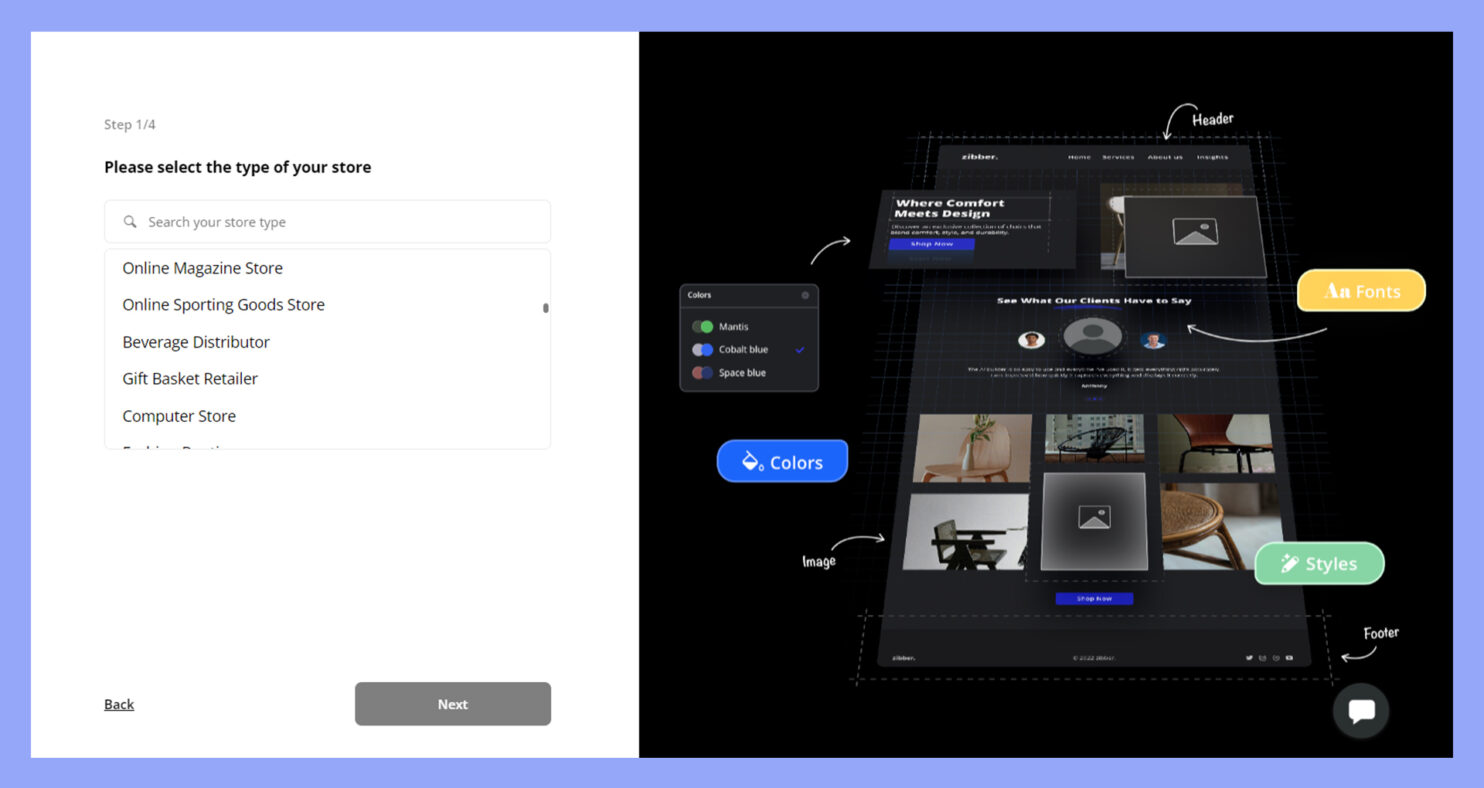The width and height of the screenshot is (1484, 788).
Task: Choose the Space blue color scheme
Action: [x=741, y=373]
